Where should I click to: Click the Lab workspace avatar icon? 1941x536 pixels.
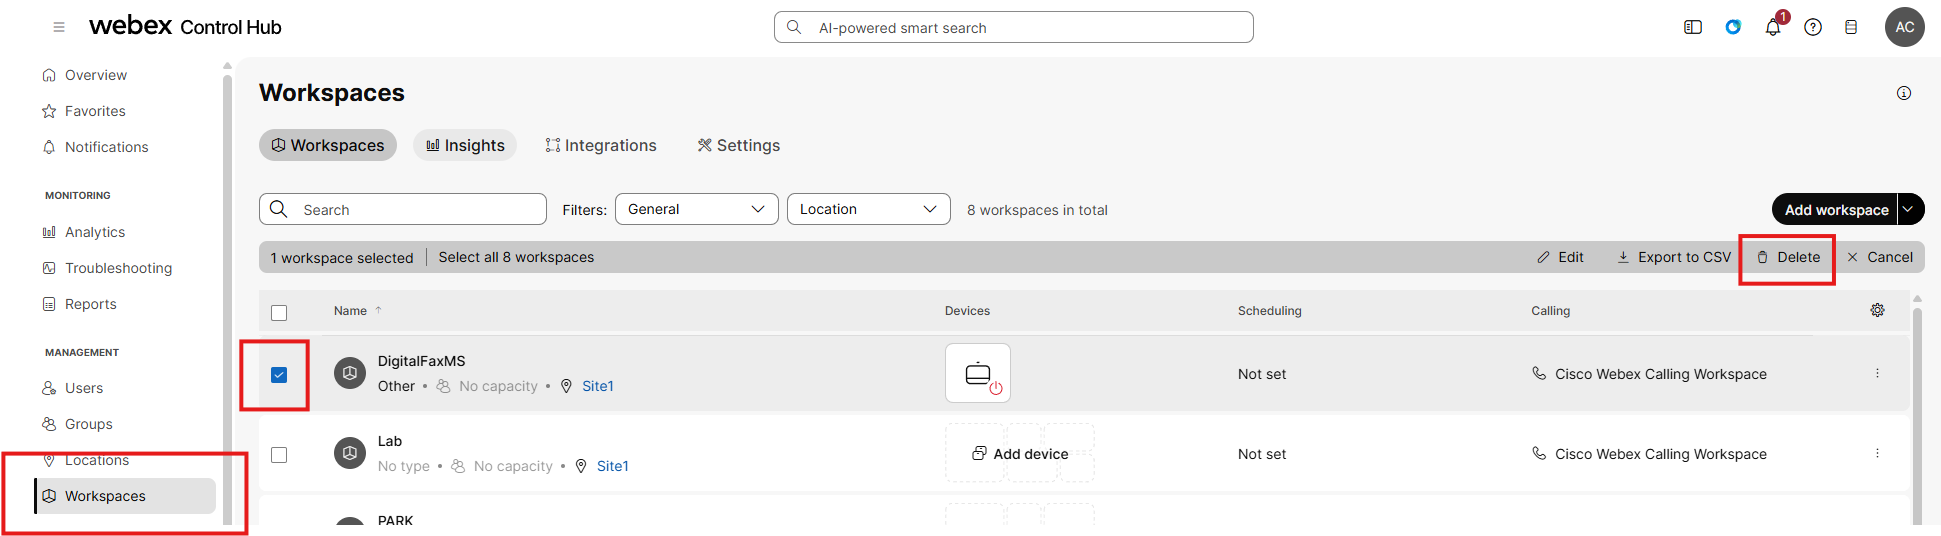(x=350, y=453)
